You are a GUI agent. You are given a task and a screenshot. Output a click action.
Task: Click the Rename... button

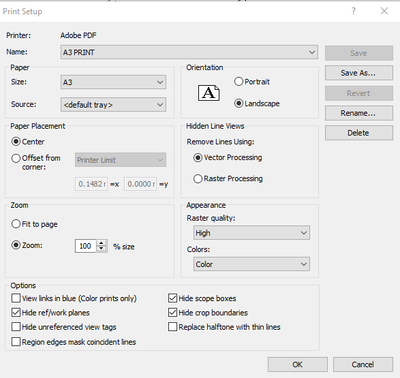click(359, 113)
